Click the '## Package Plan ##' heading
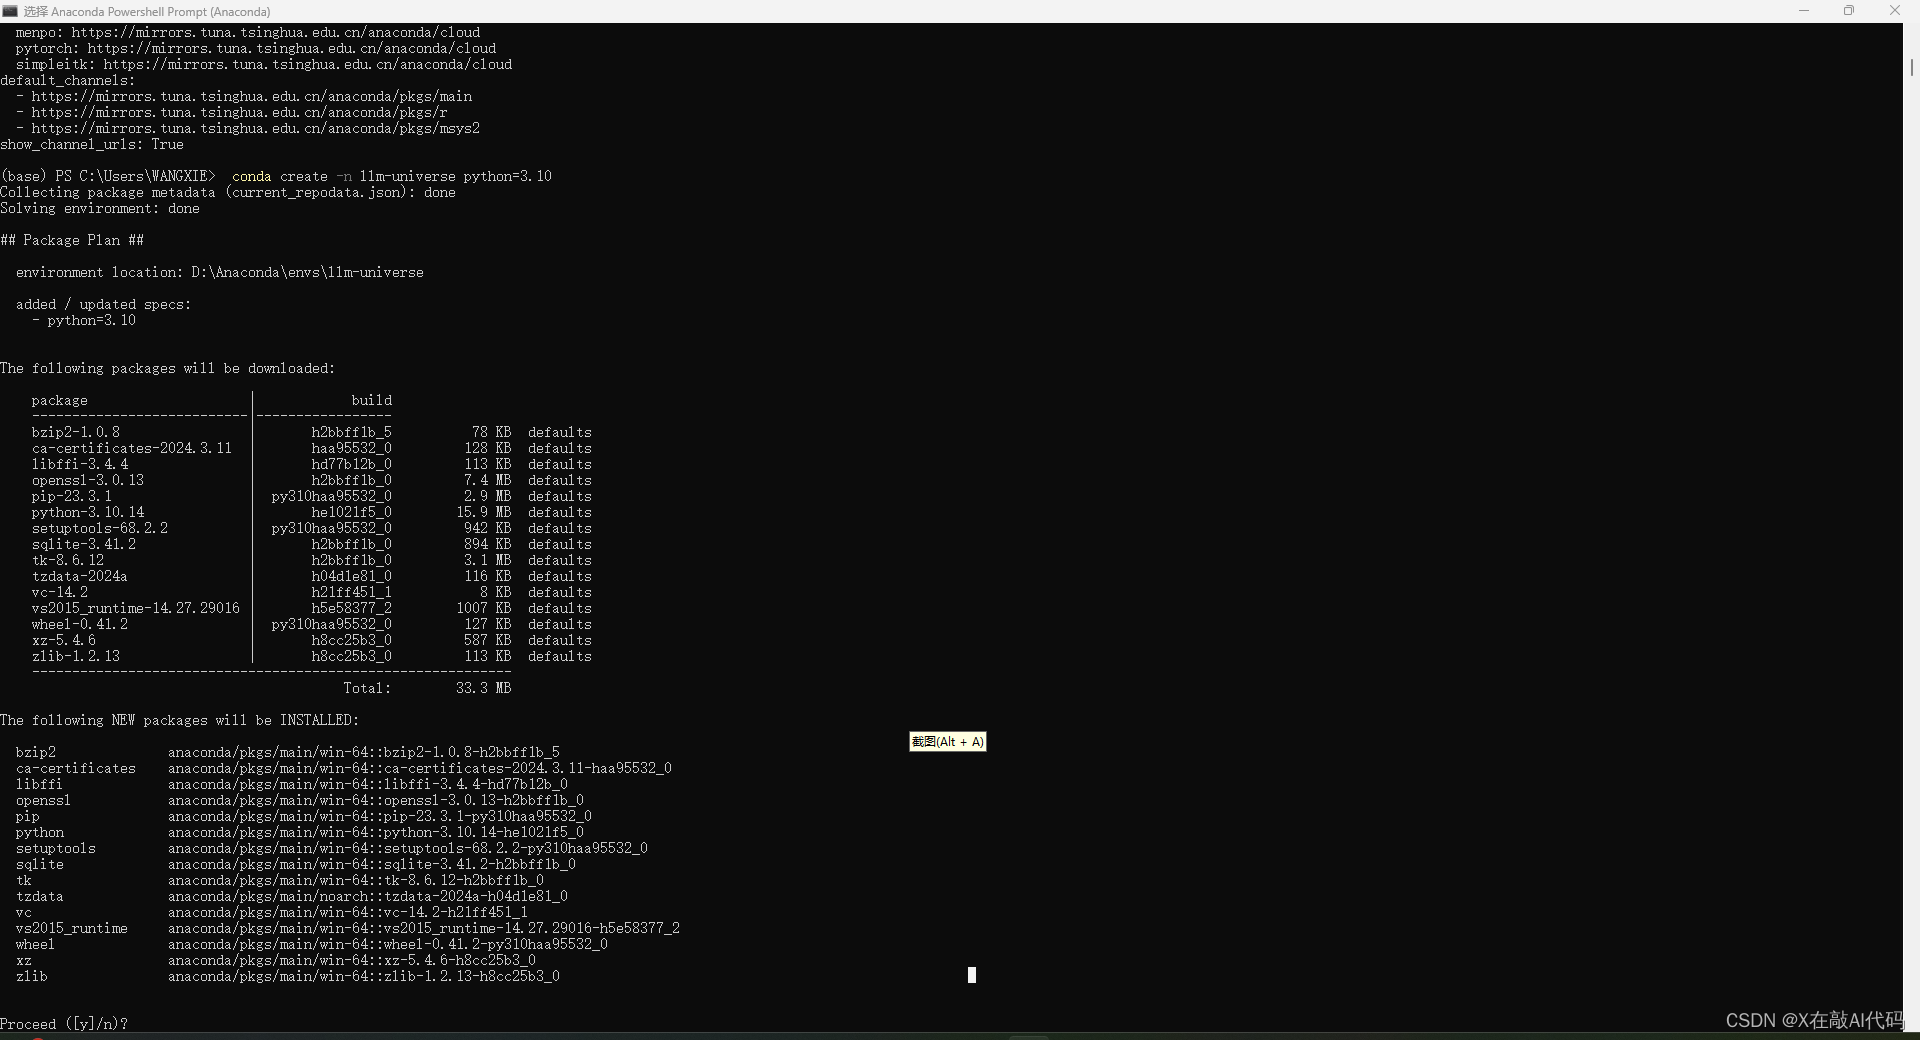The width and height of the screenshot is (1920, 1040). (x=72, y=240)
